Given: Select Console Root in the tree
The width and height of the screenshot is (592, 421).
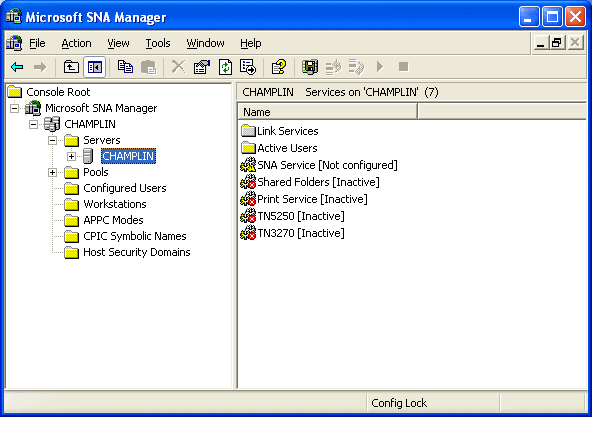Looking at the screenshot, I should point(58,92).
